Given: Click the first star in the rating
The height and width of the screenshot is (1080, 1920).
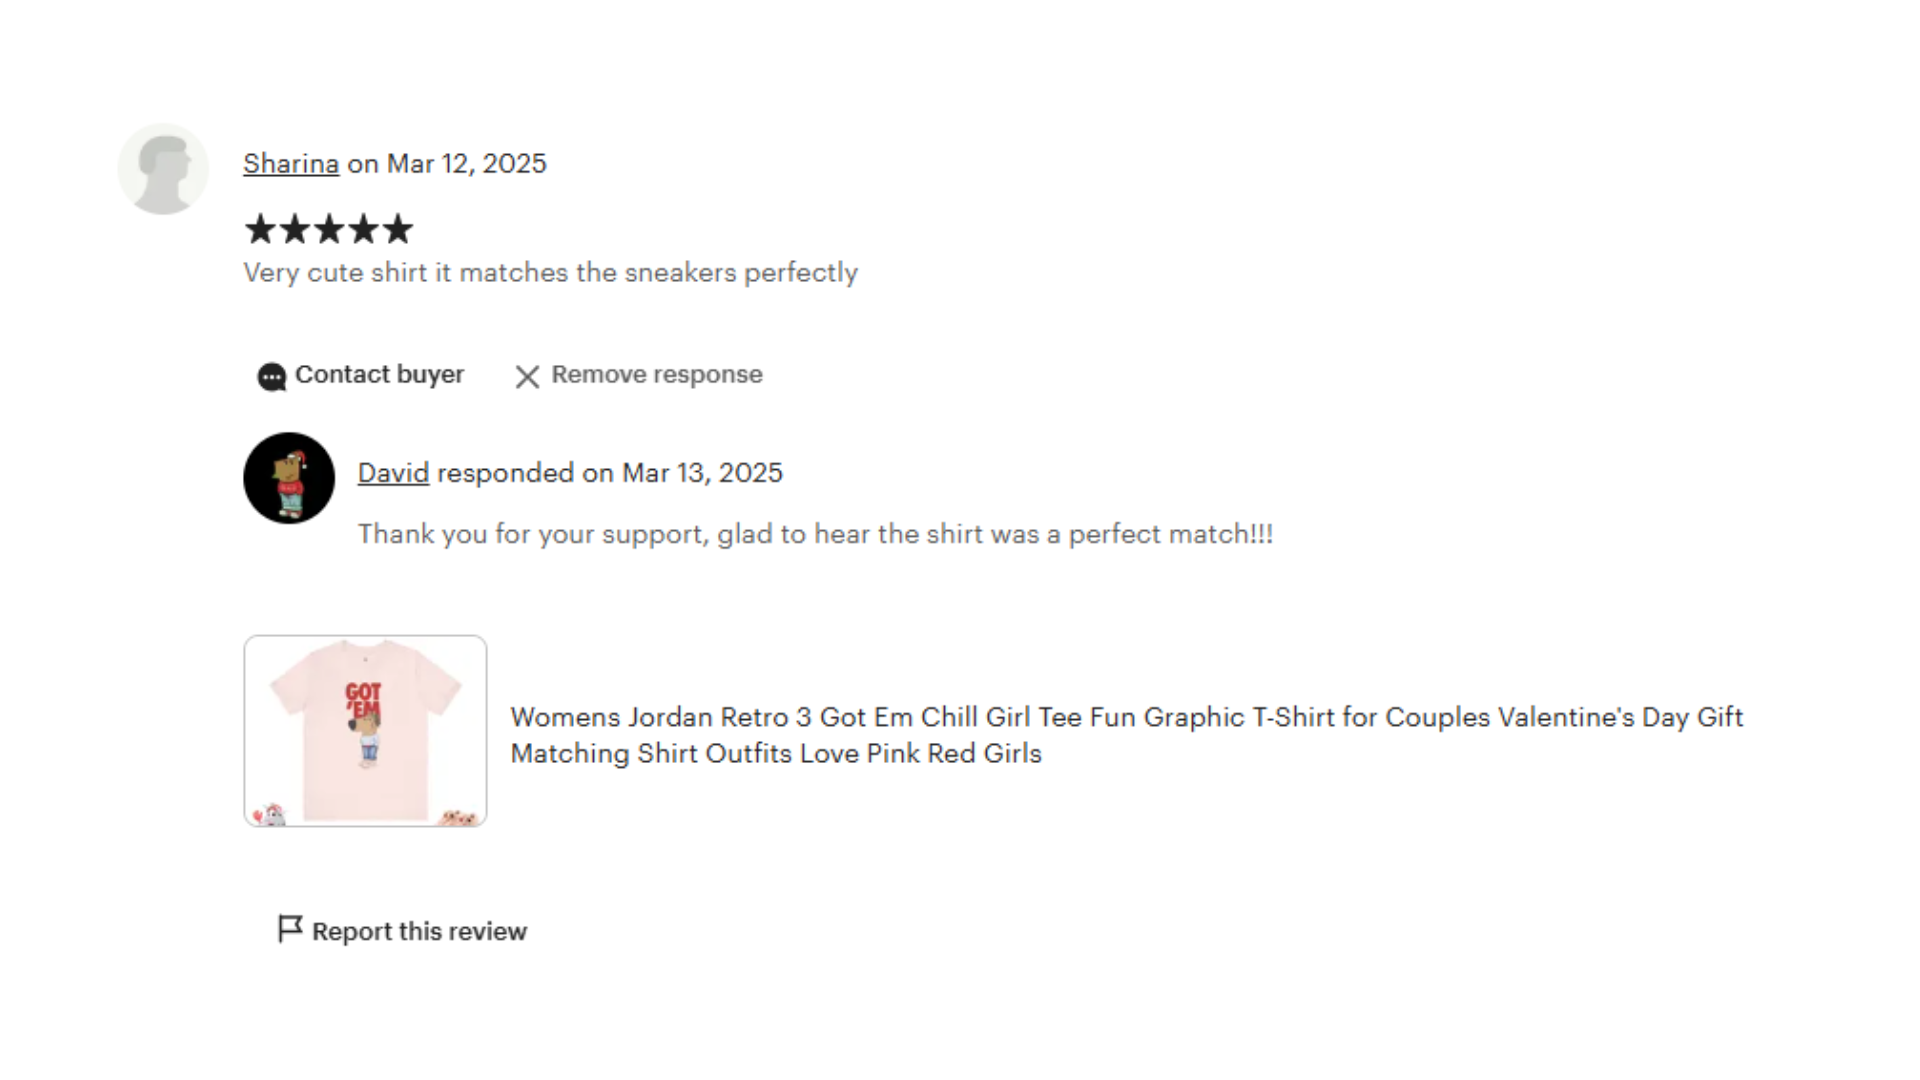Looking at the screenshot, I should point(260,229).
